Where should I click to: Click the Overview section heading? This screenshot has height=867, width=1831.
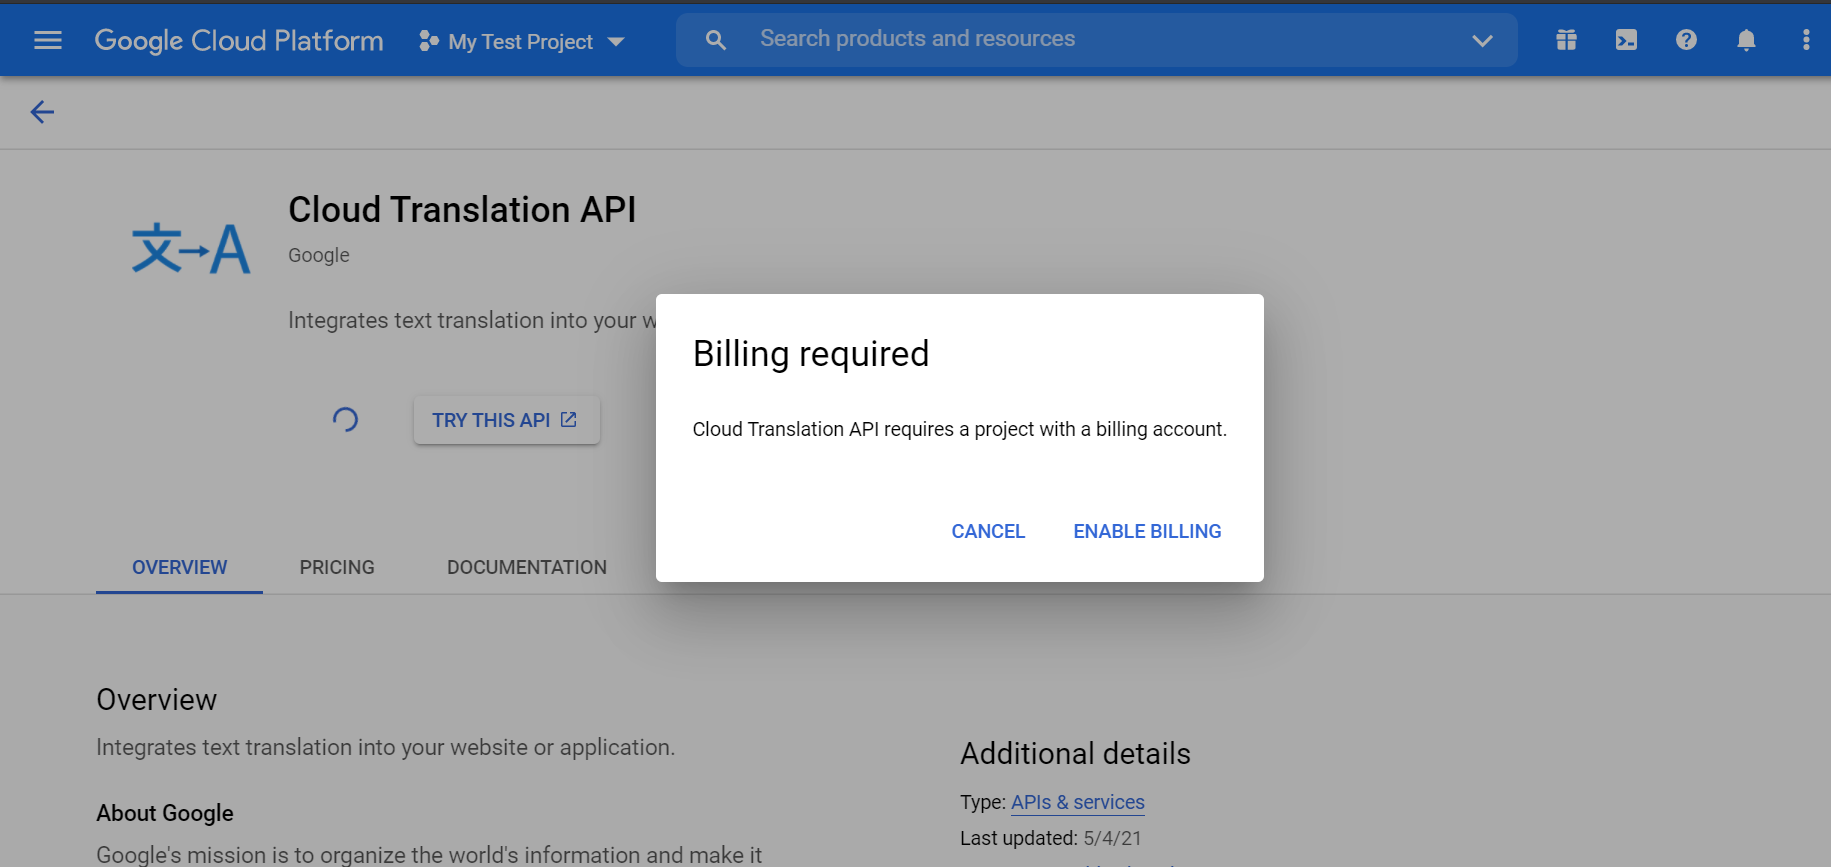coord(157,700)
